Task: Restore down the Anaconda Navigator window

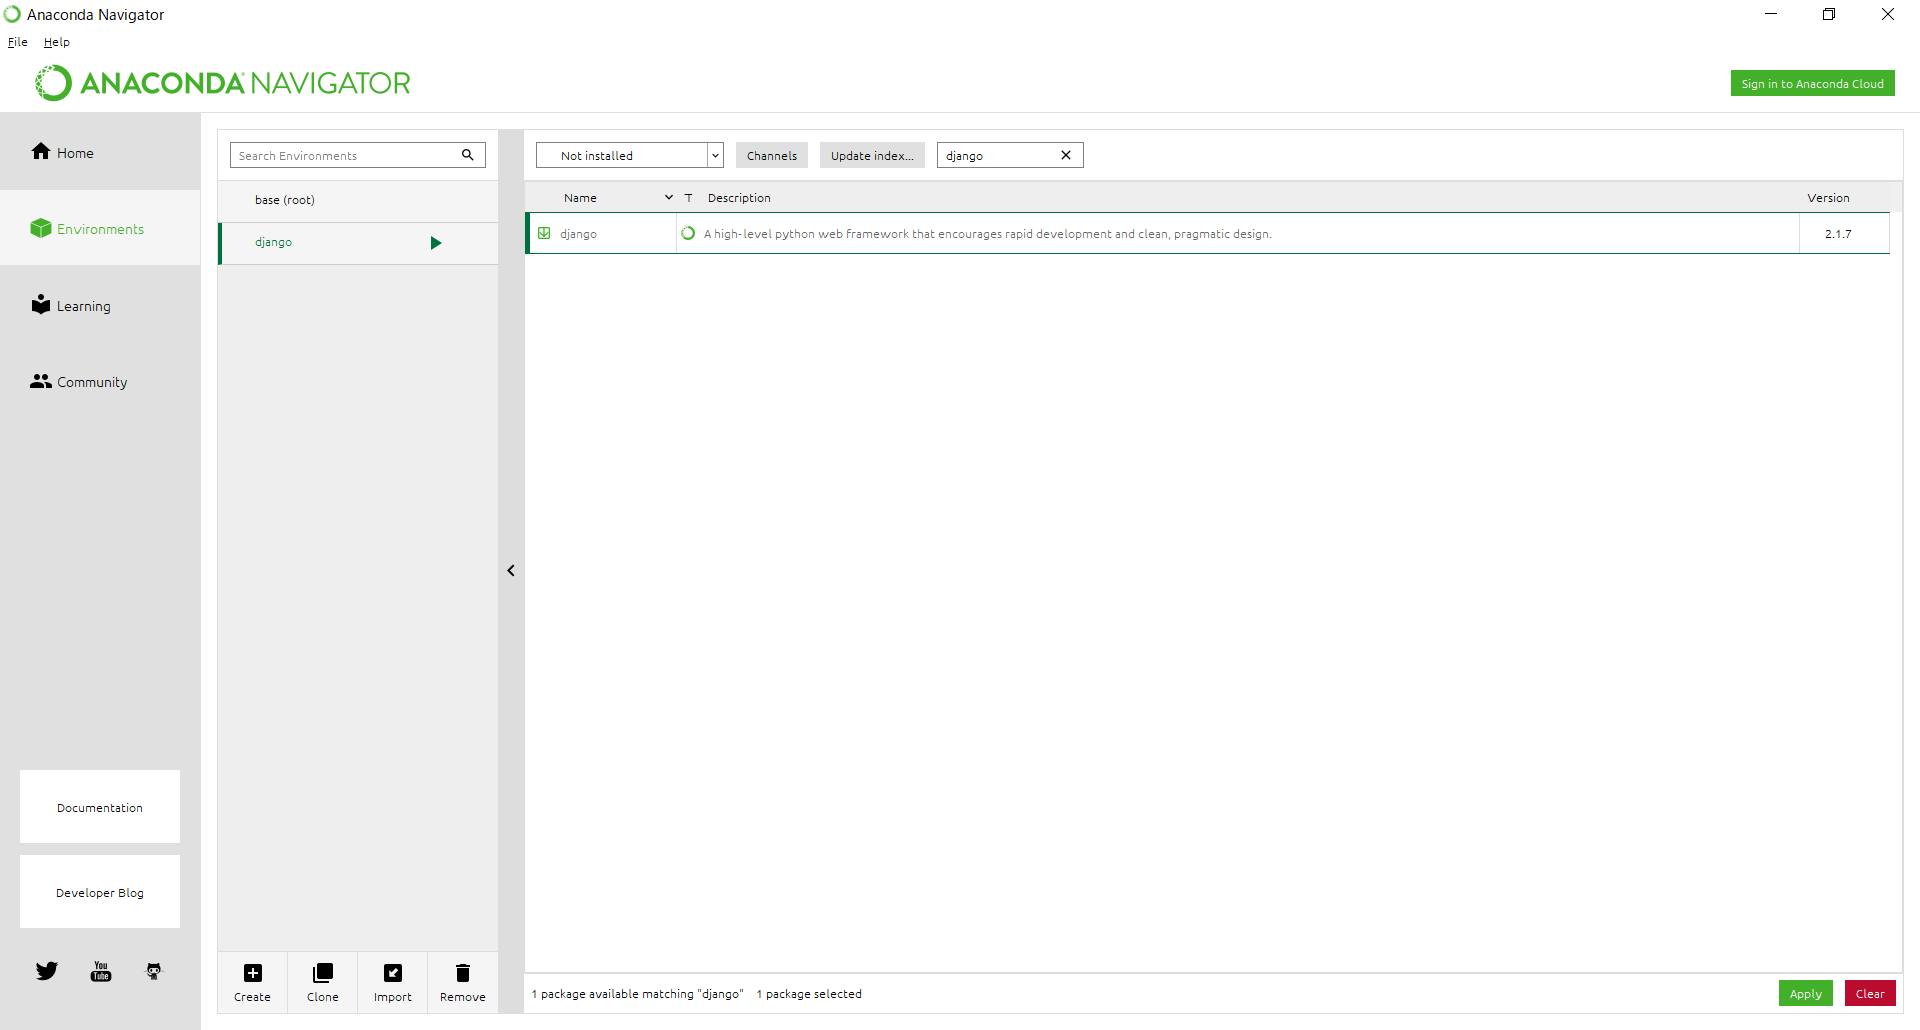Action: click(1829, 14)
